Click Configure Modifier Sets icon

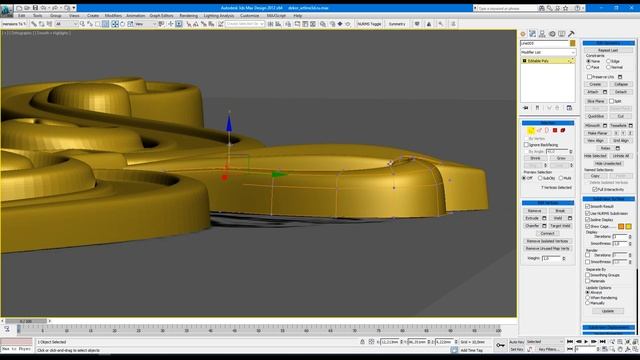(x=569, y=108)
